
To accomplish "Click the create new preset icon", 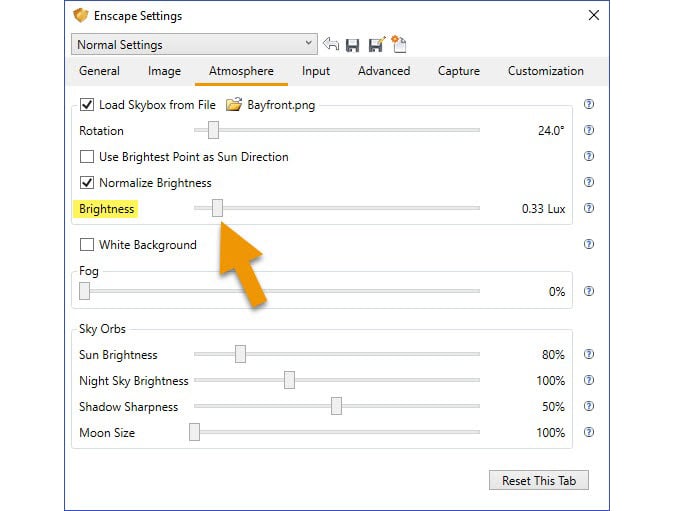I will (399, 44).
